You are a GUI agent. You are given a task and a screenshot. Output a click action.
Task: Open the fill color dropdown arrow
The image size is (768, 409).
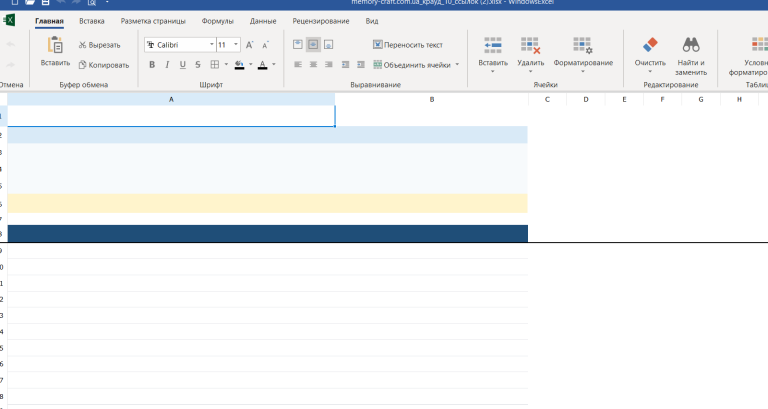pyautogui.click(x=250, y=65)
